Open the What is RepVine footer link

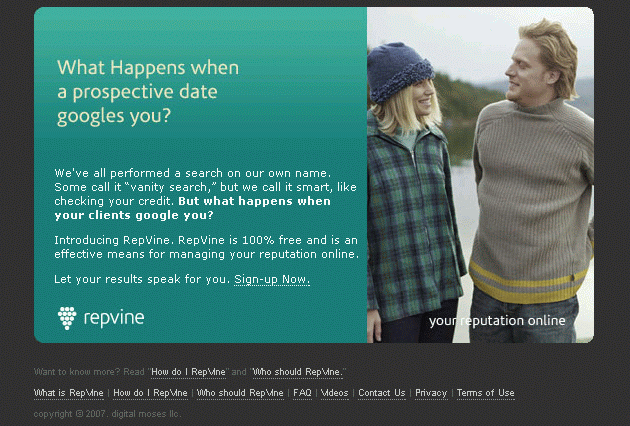tap(69, 393)
